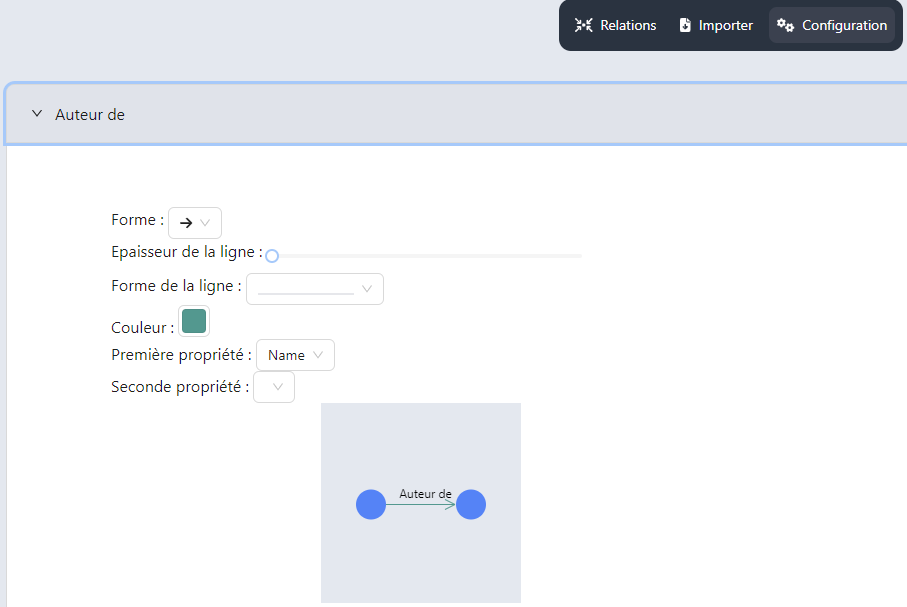
Task: Click the Auteur de edge label in preview
Action: [425, 493]
